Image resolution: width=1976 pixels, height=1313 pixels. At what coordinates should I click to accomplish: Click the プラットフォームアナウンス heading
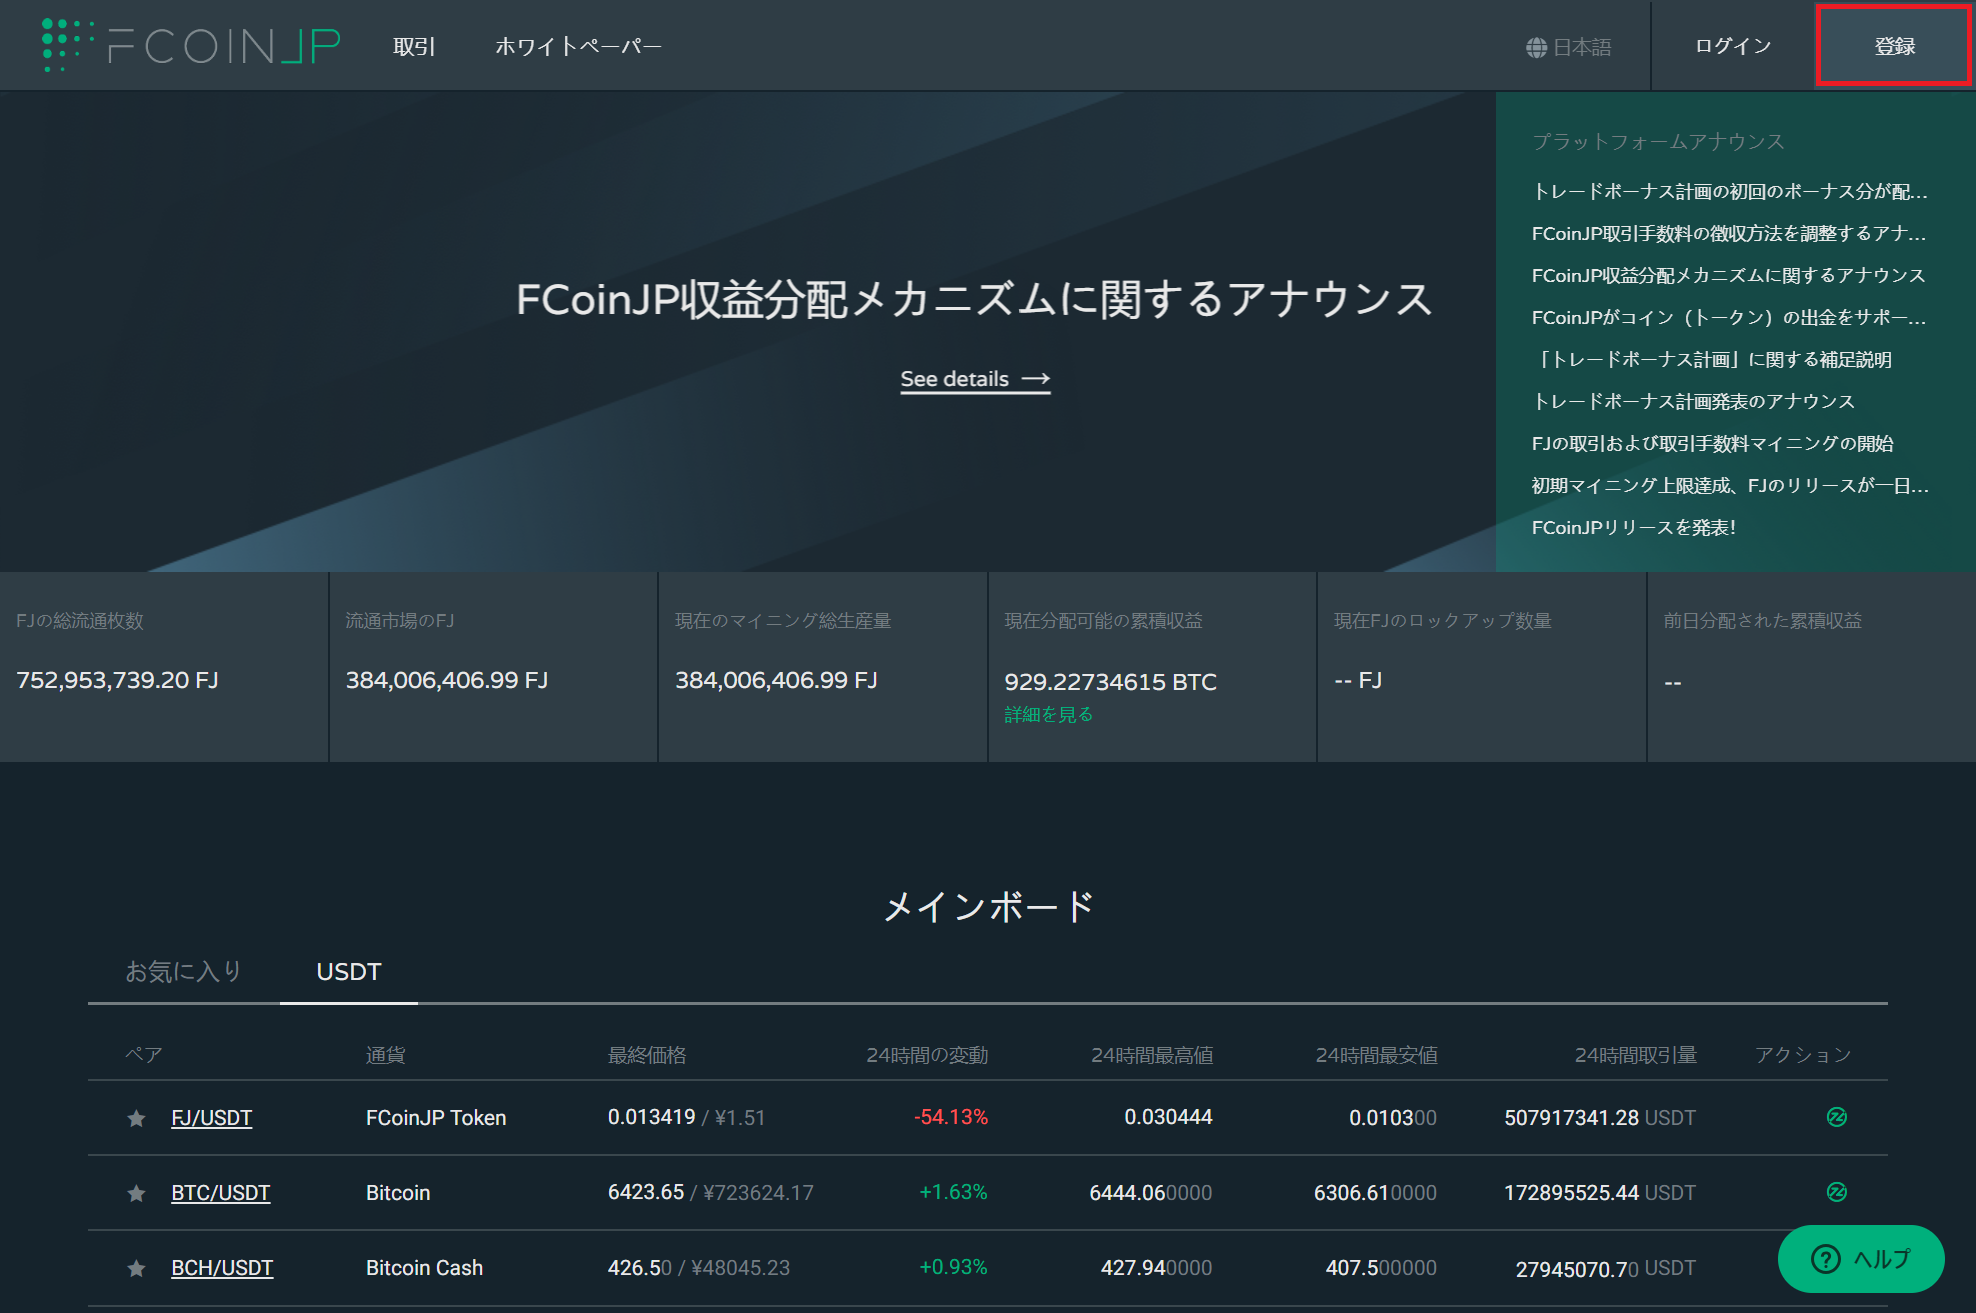coord(1658,141)
